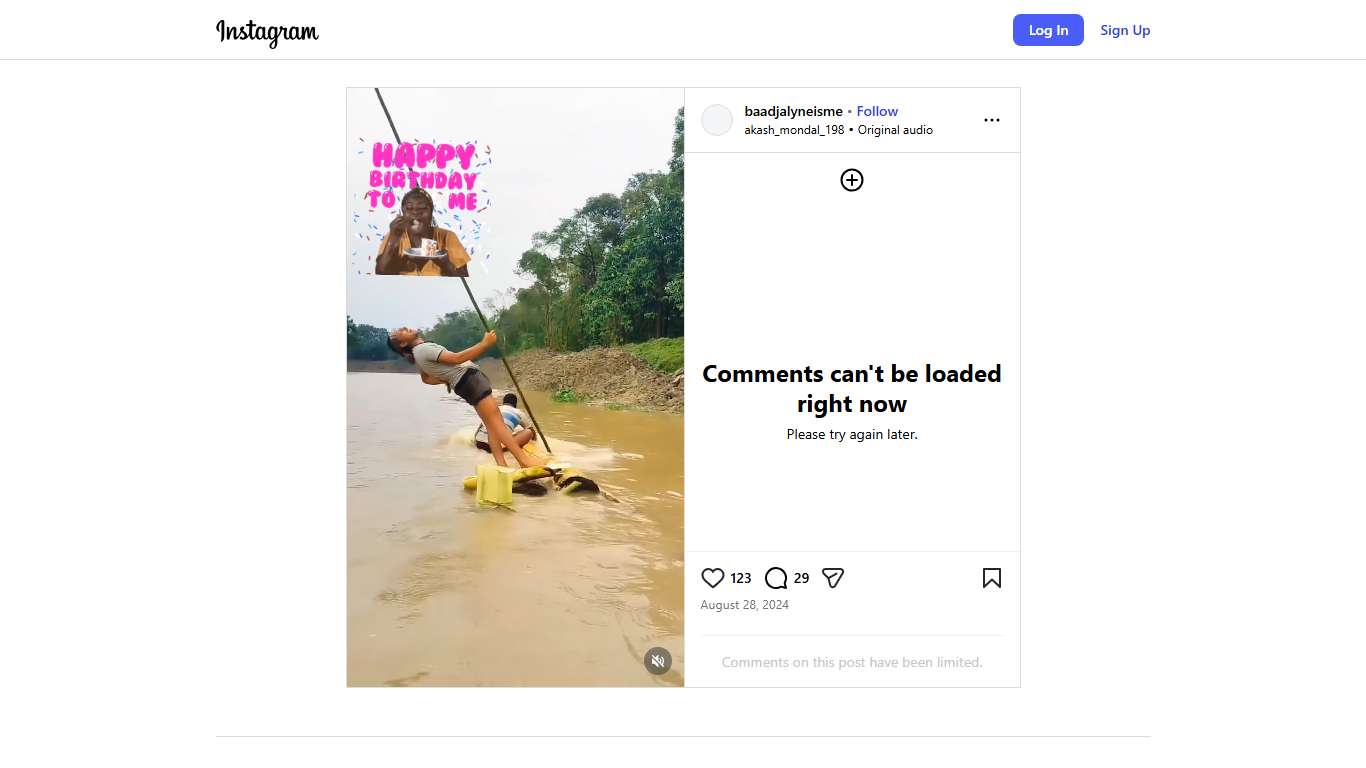Open baadjalyneisme's profile picture
The width and height of the screenshot is (1366, 768).
tap(717, 120)
